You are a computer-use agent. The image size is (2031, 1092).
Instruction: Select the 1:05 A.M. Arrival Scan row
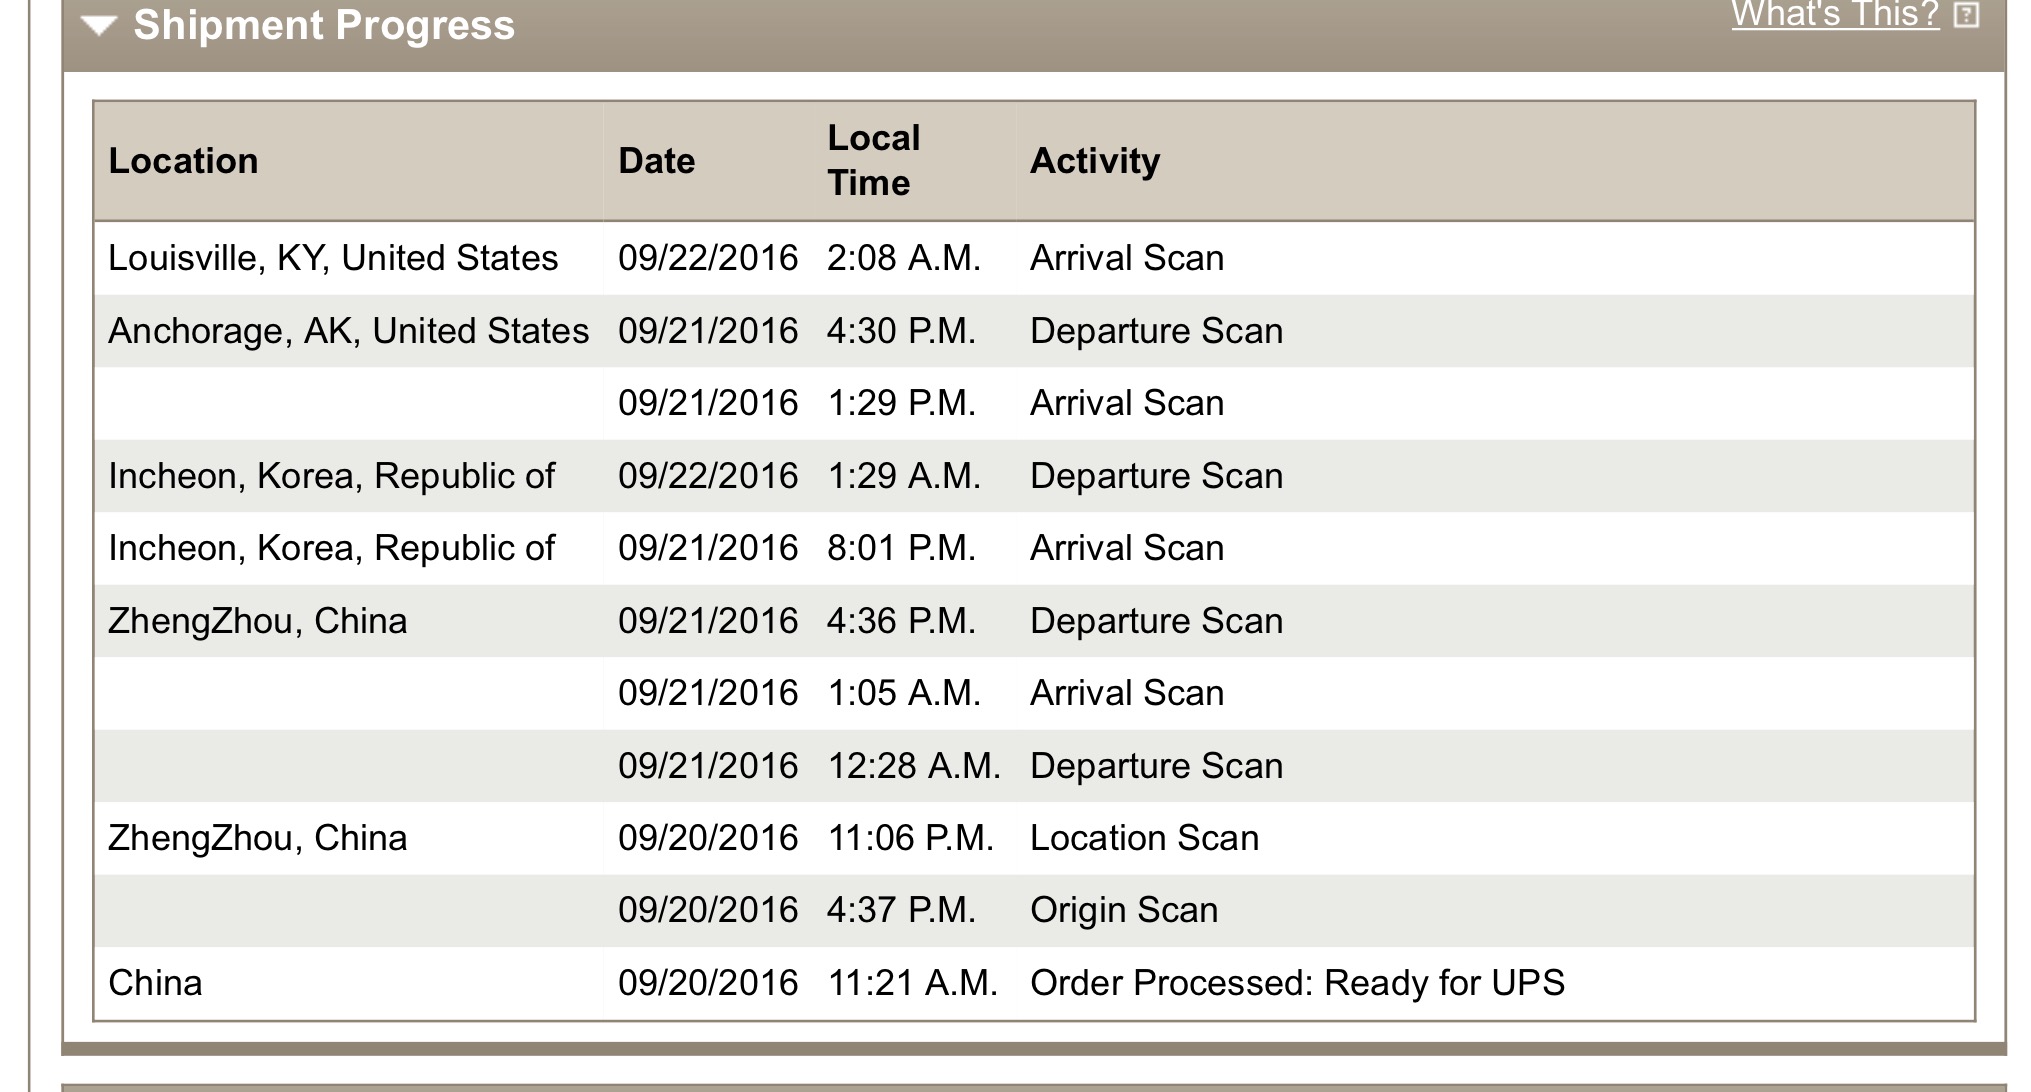1034,693
